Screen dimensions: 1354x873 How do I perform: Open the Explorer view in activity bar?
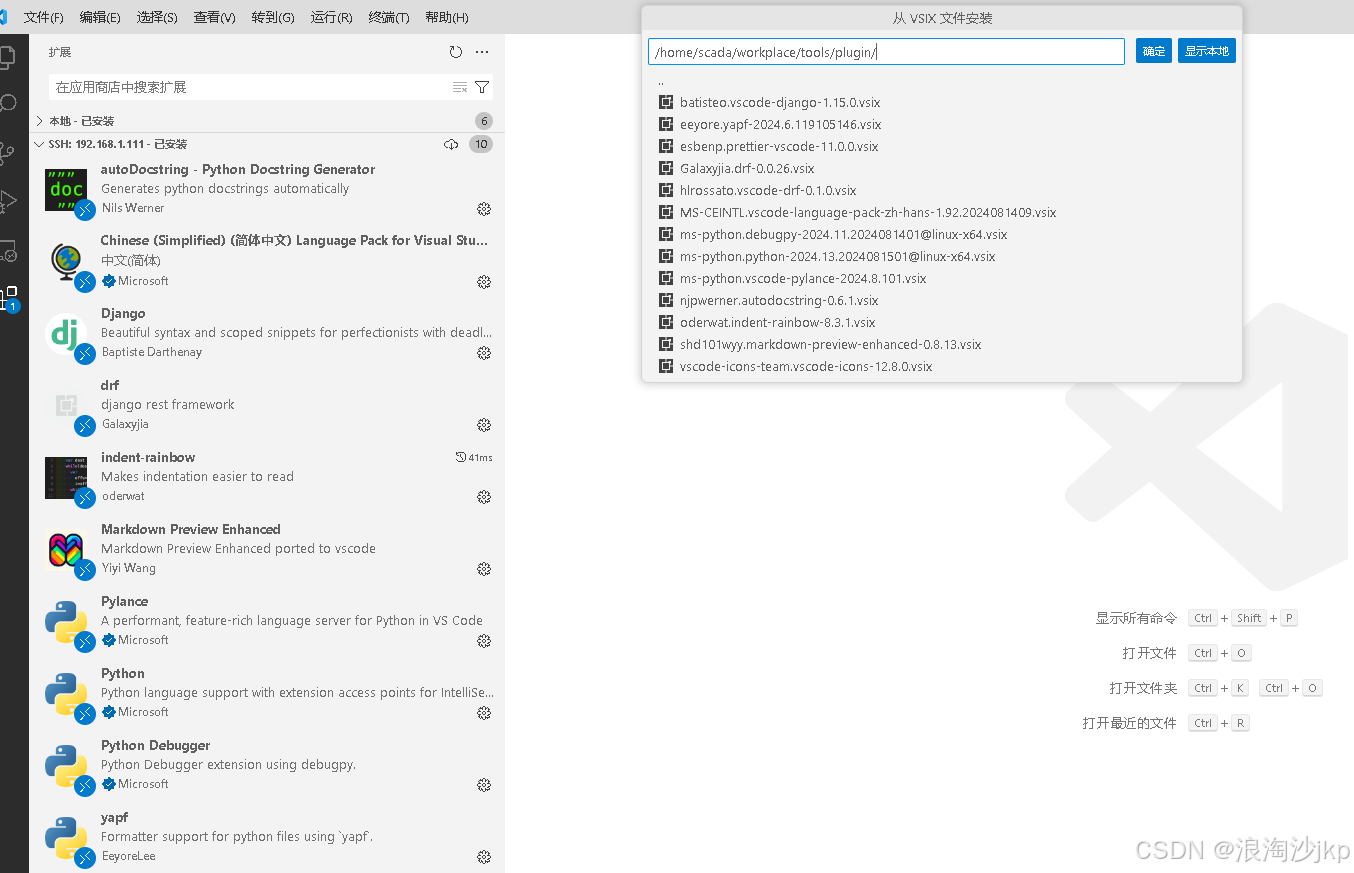[7, 56]
